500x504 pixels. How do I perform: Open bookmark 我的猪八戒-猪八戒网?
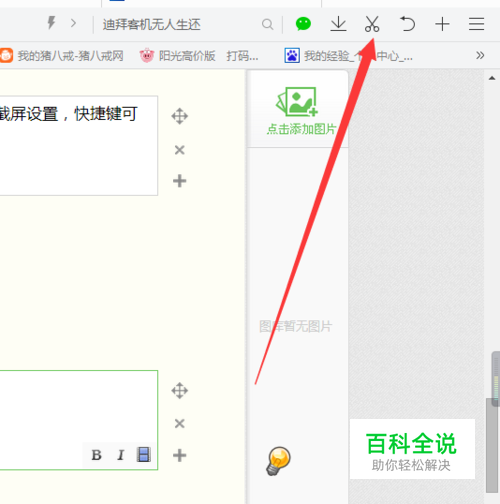pyautogui.click(x=62, y=56)
